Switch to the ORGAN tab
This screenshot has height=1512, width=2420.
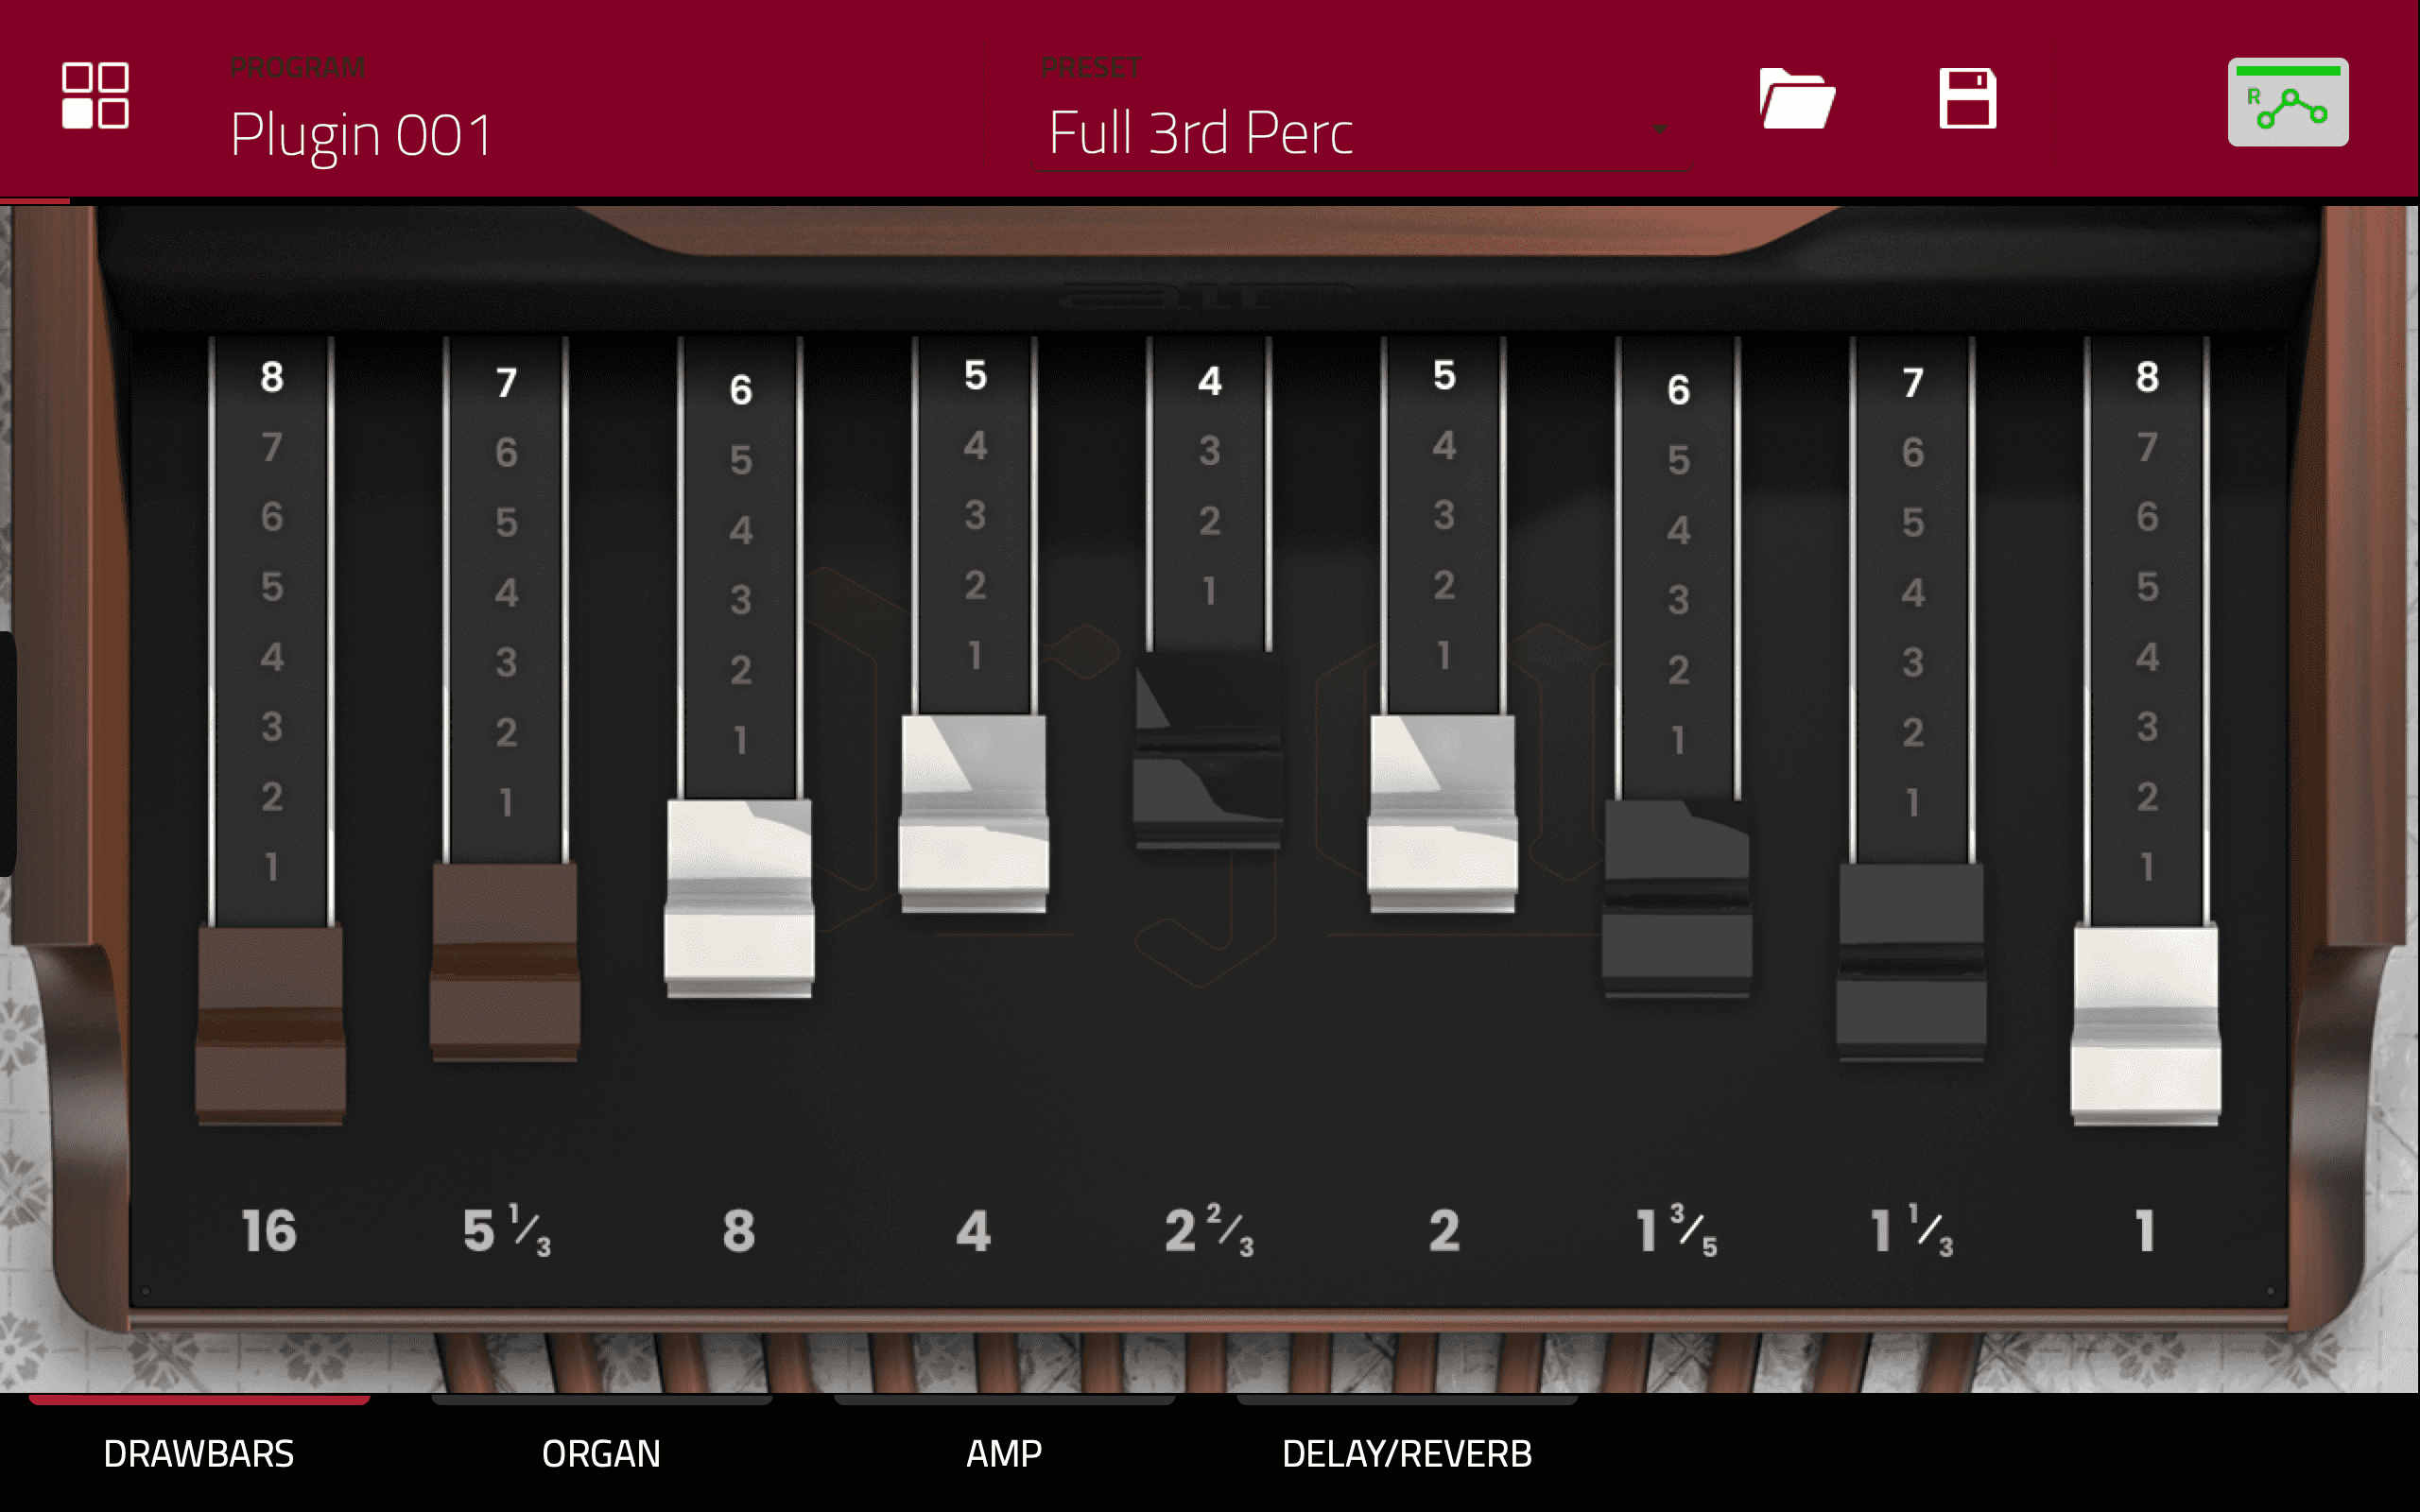coord(601,1452)
